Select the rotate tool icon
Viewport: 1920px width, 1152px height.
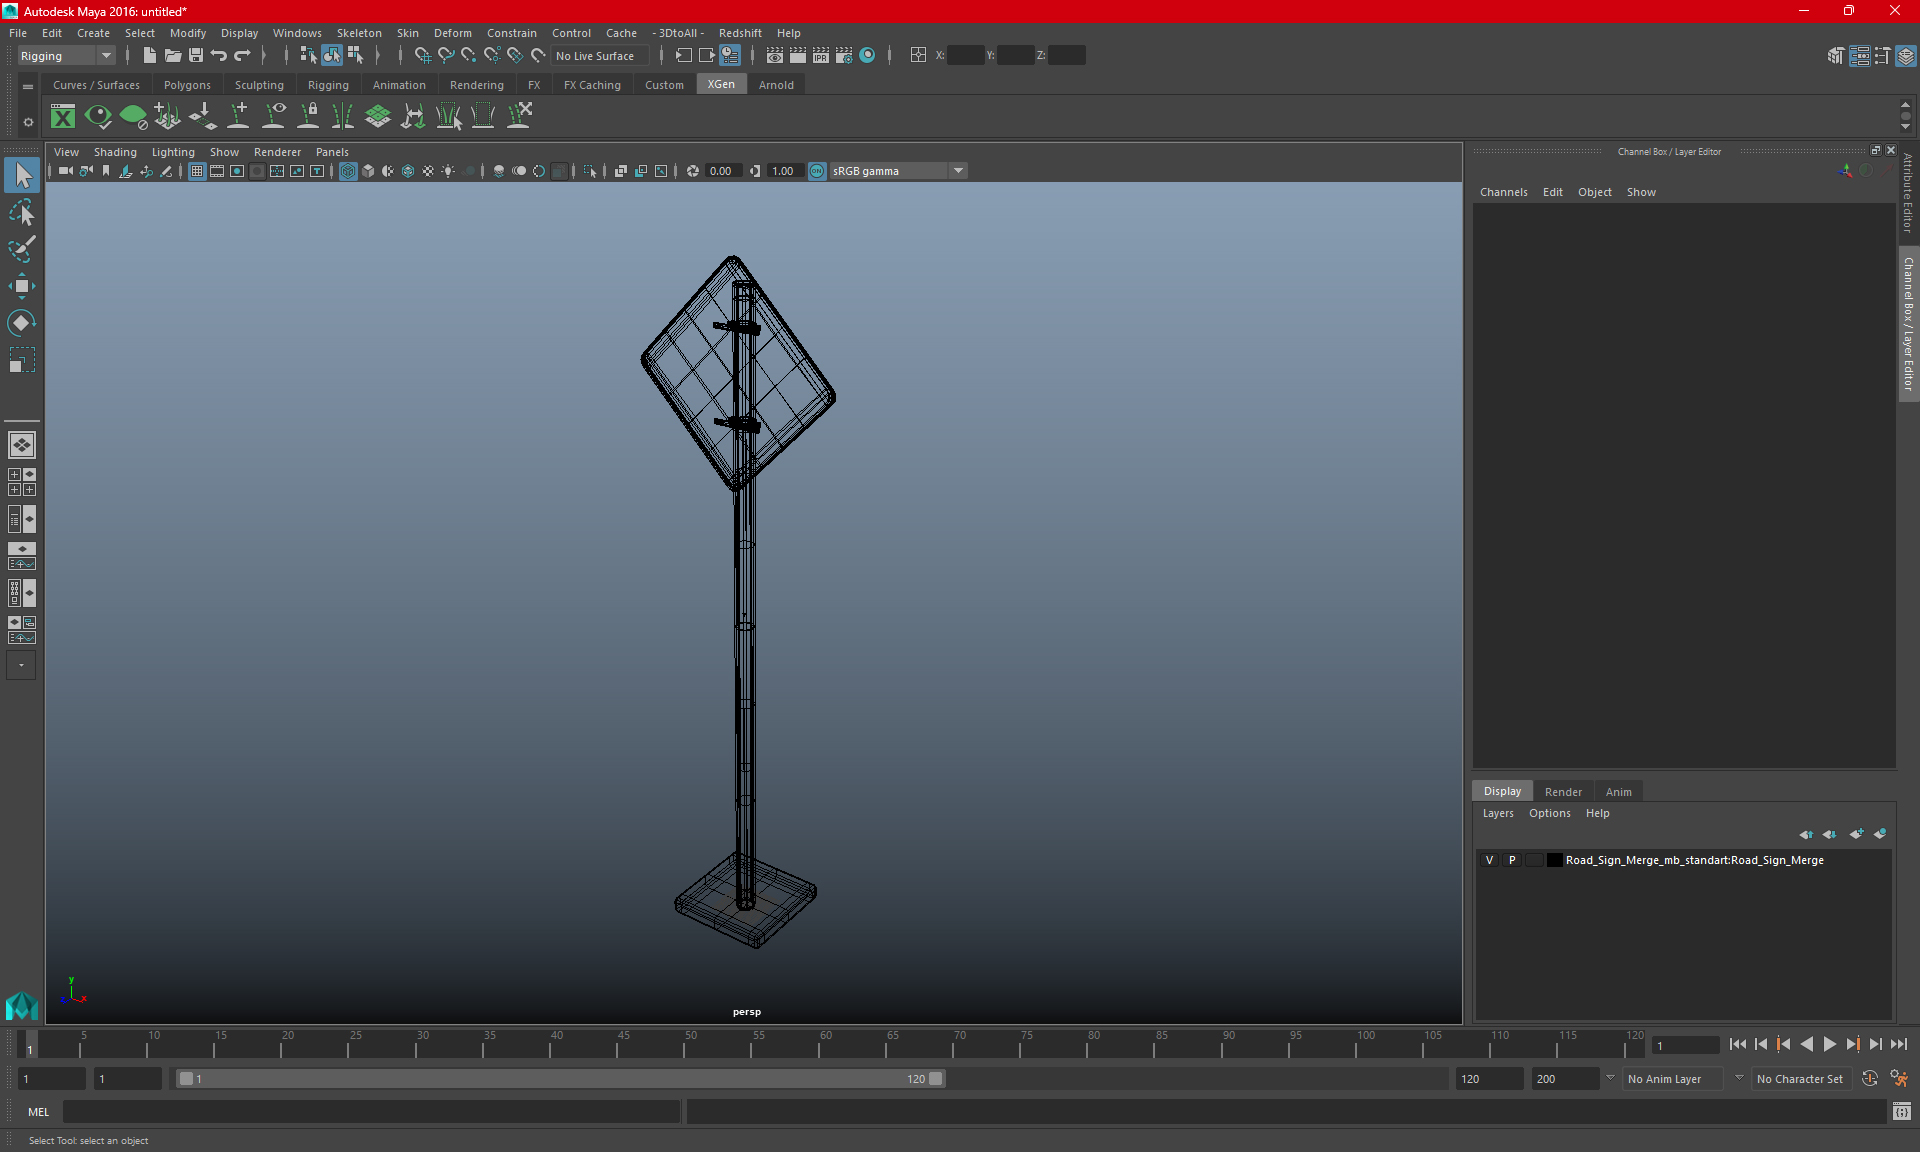21,322
